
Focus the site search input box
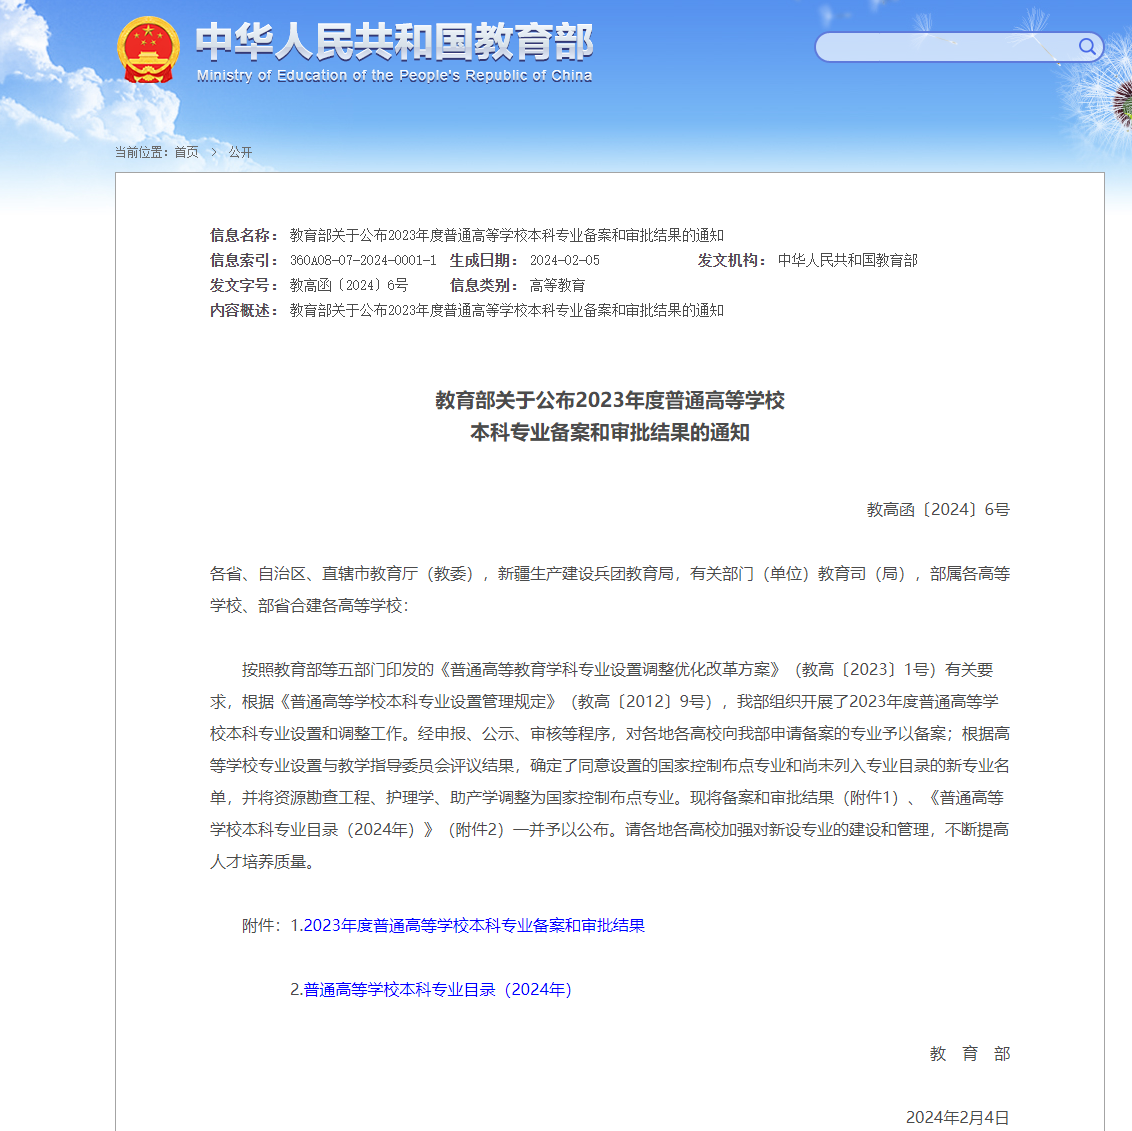tap(945, 47)
